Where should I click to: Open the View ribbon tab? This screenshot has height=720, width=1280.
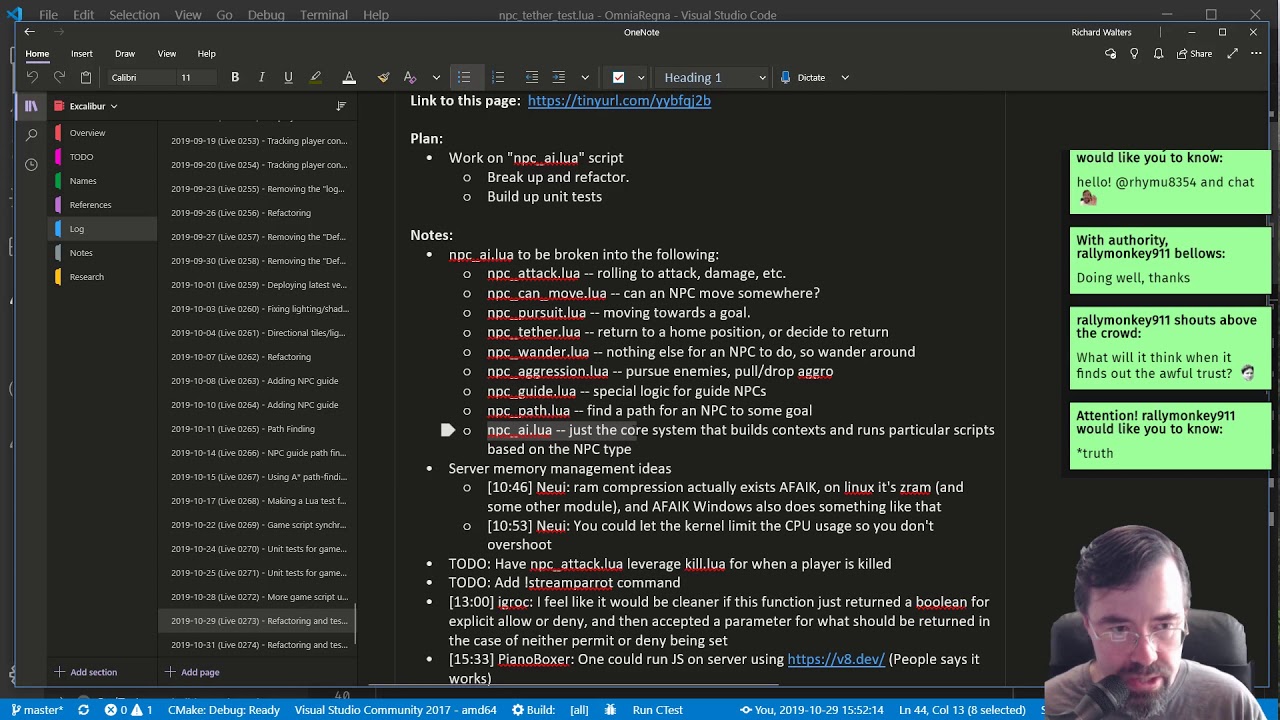click(x=167, y=53)
